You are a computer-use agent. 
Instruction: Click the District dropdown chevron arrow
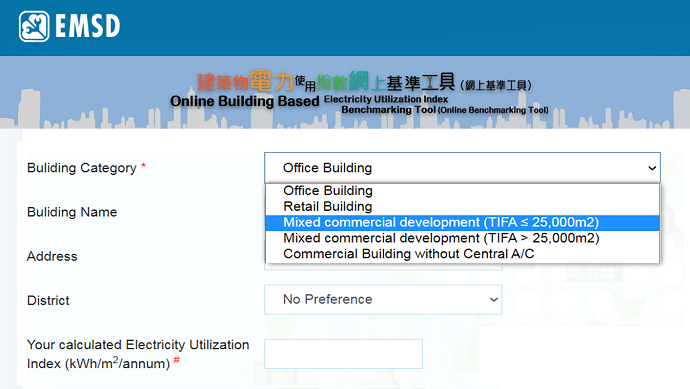pos(494,300)
